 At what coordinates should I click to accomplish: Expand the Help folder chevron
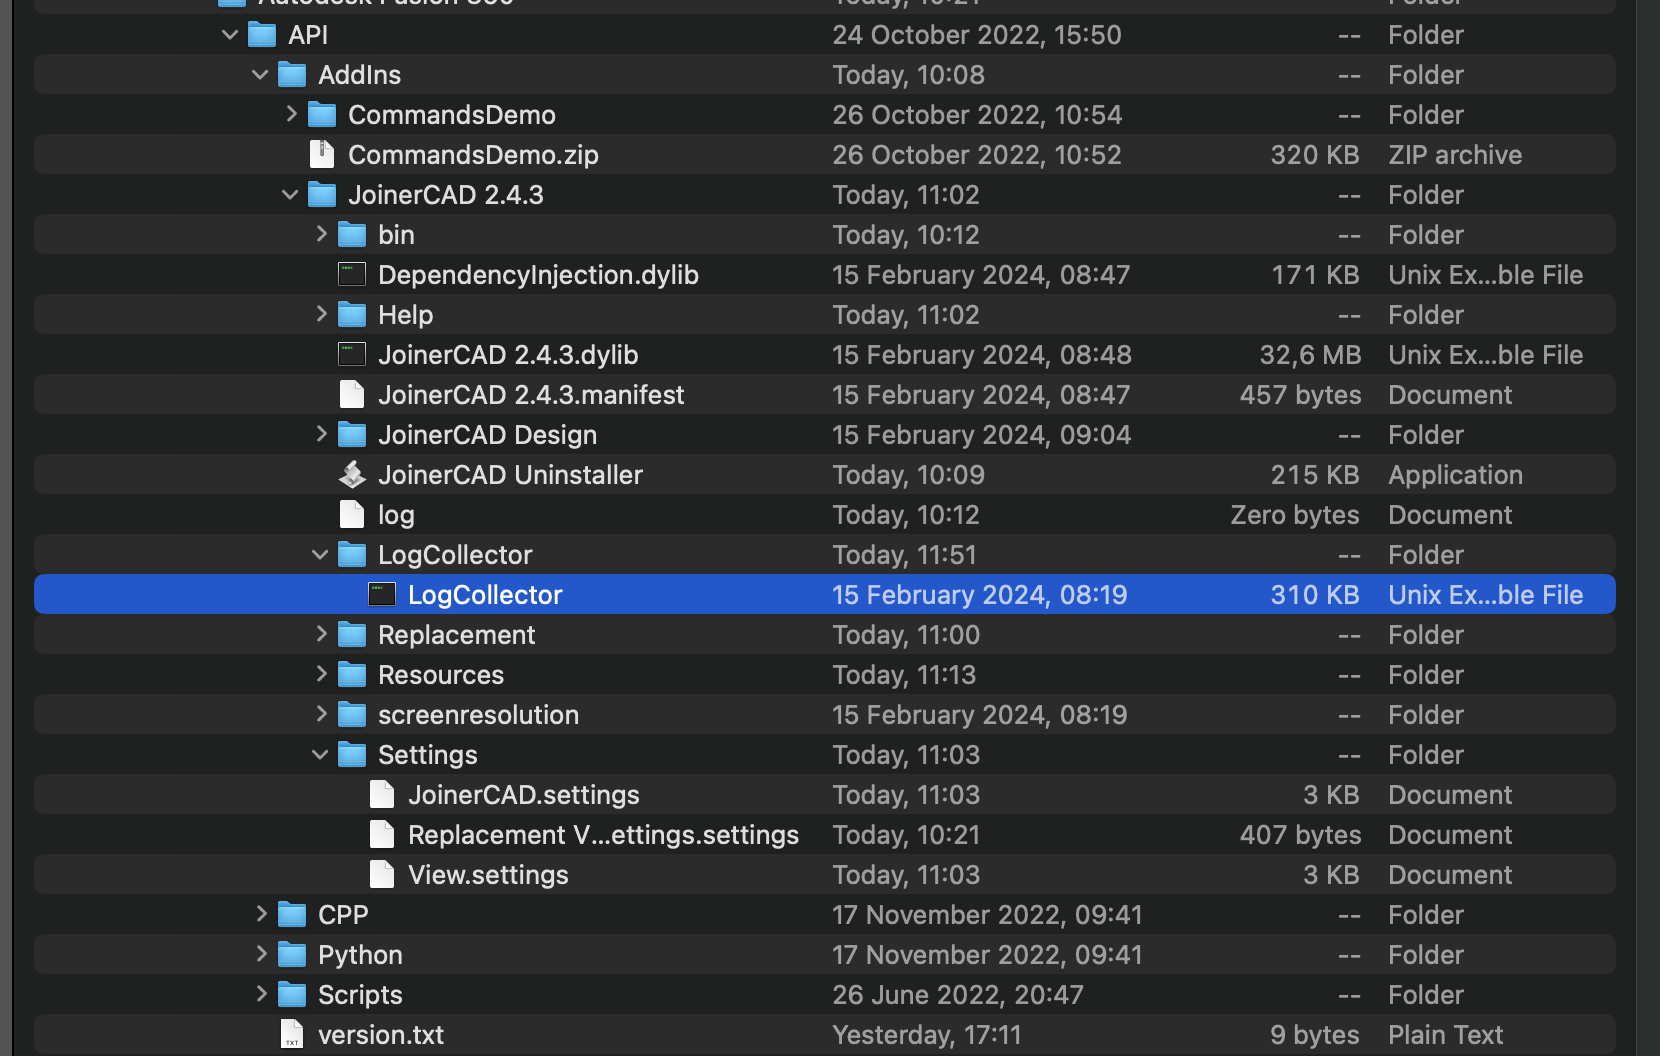(321, 314)
